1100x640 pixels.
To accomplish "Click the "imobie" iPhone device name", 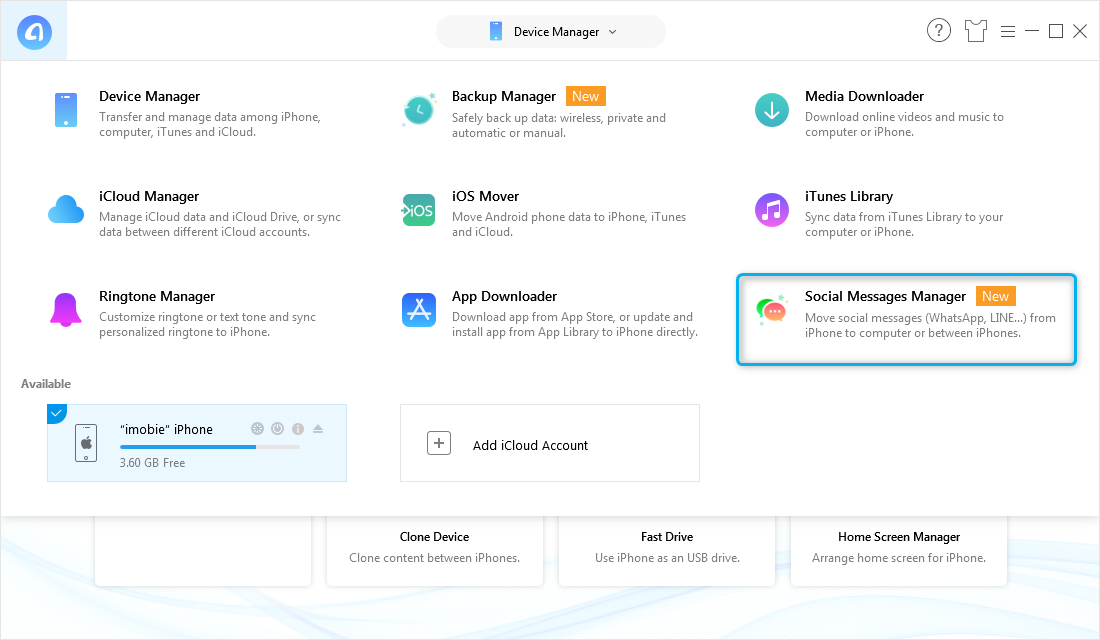I will pos(166,429).
